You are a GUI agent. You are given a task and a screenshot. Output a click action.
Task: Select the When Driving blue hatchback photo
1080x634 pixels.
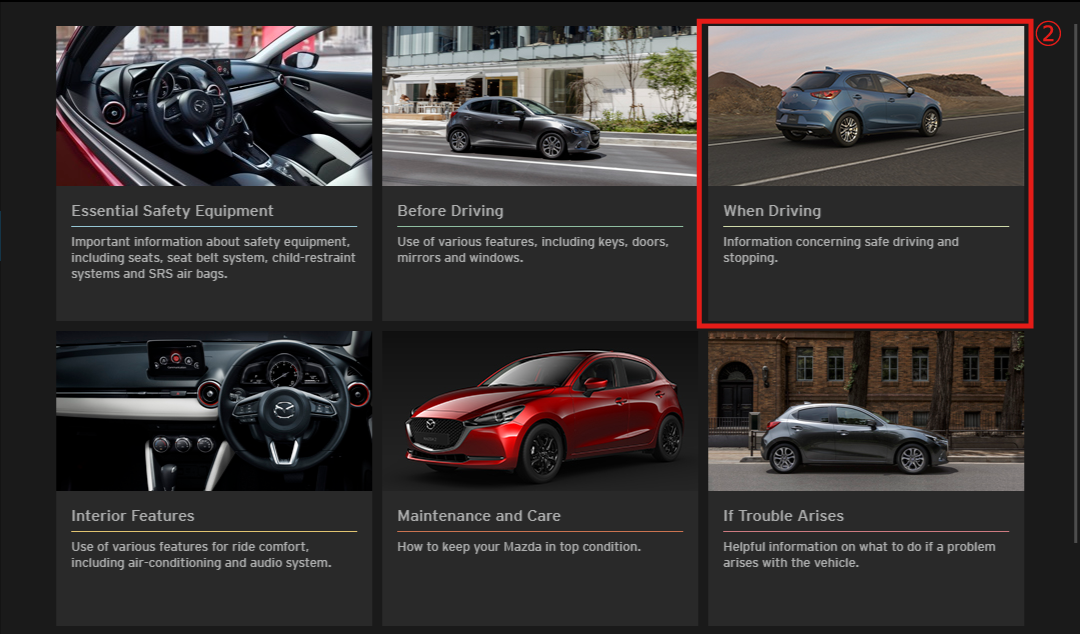[865, 106]
